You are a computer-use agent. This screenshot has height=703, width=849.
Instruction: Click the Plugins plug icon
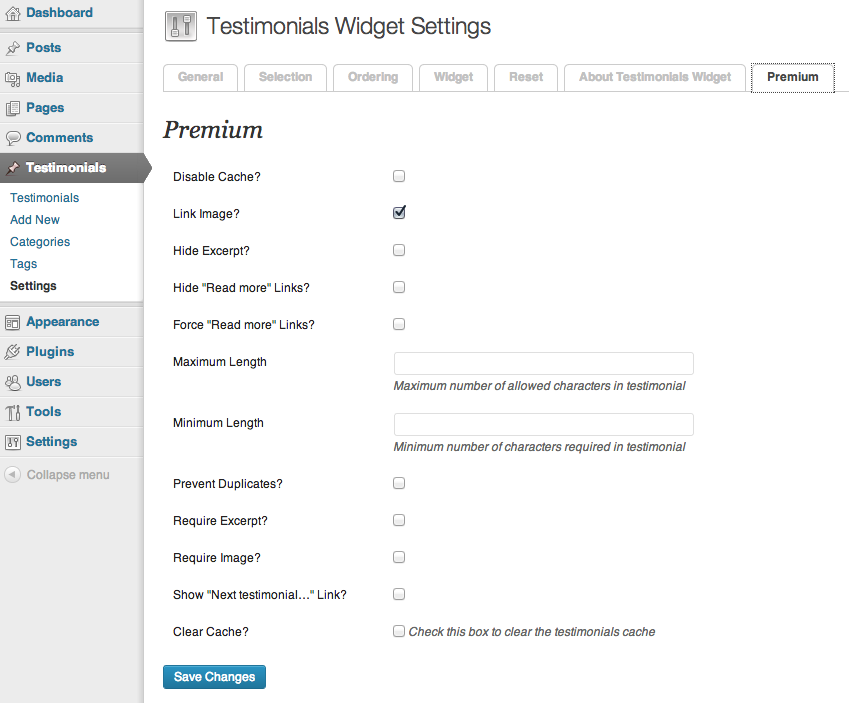point(12,352)
